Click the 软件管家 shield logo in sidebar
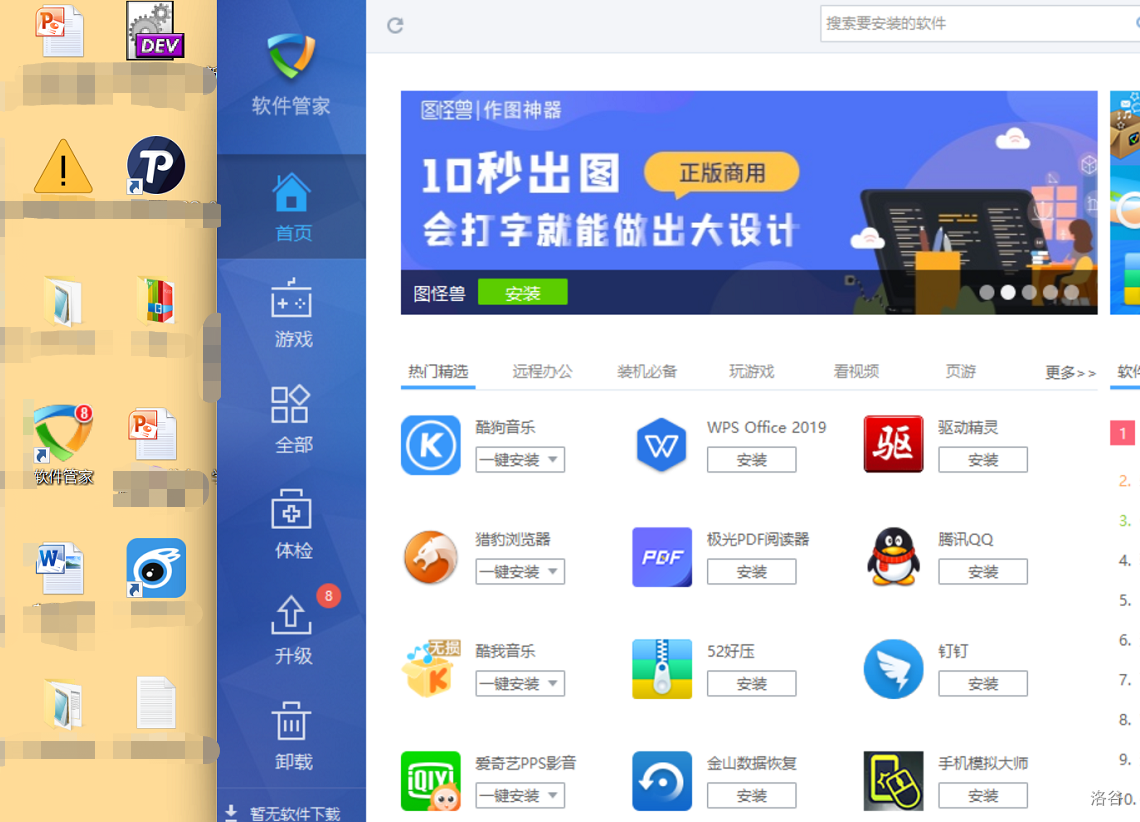Screen dimensions: 1140x822 (292, 56)
